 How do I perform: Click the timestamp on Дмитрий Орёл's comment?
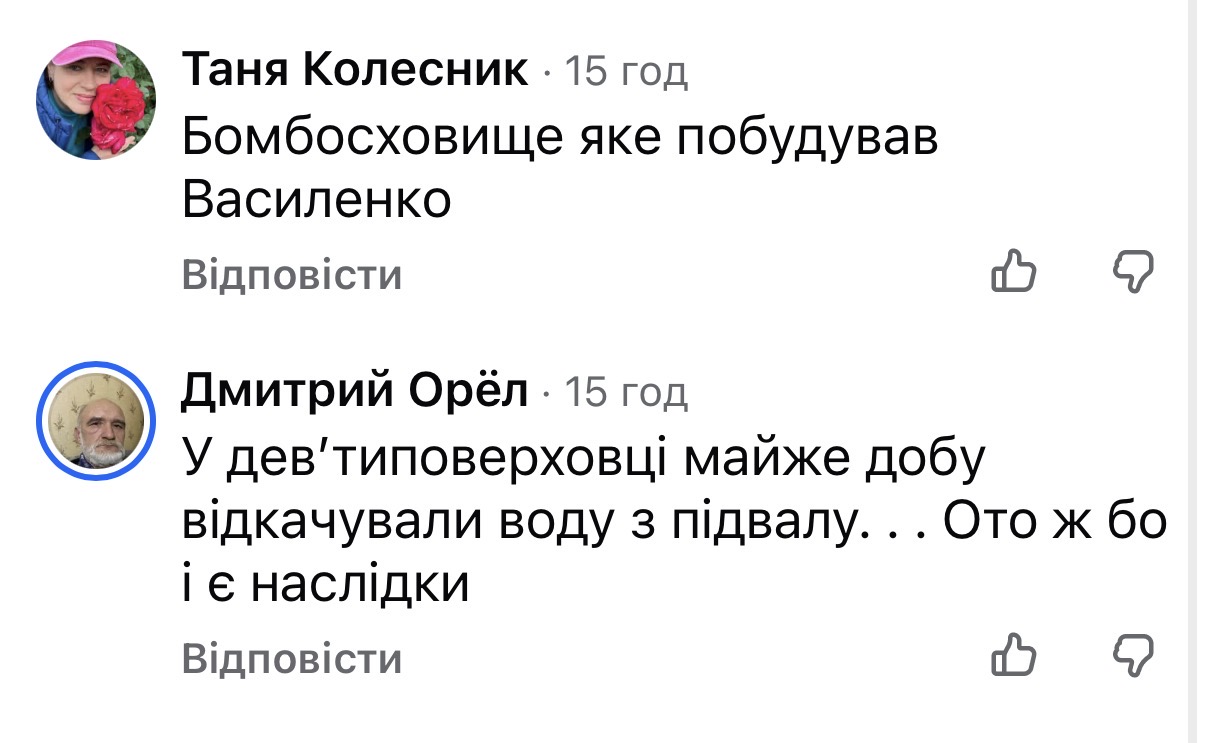pyautogui.click(x=627, y=394)
